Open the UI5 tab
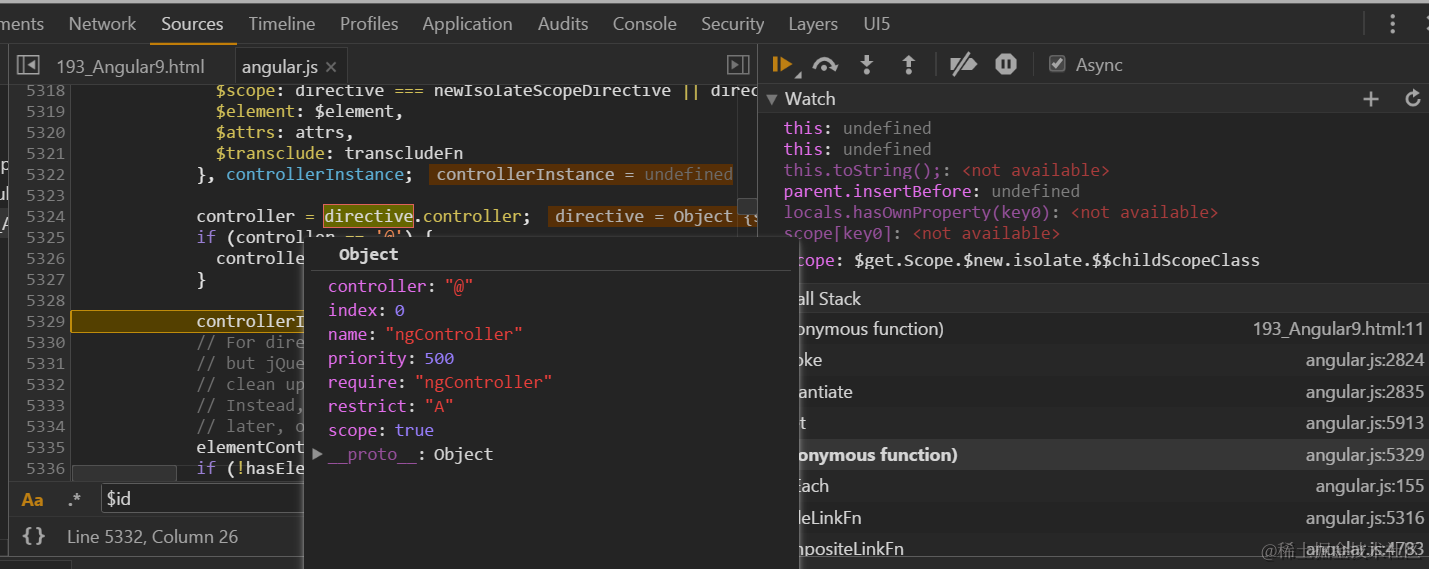 (x=877, y=23)
